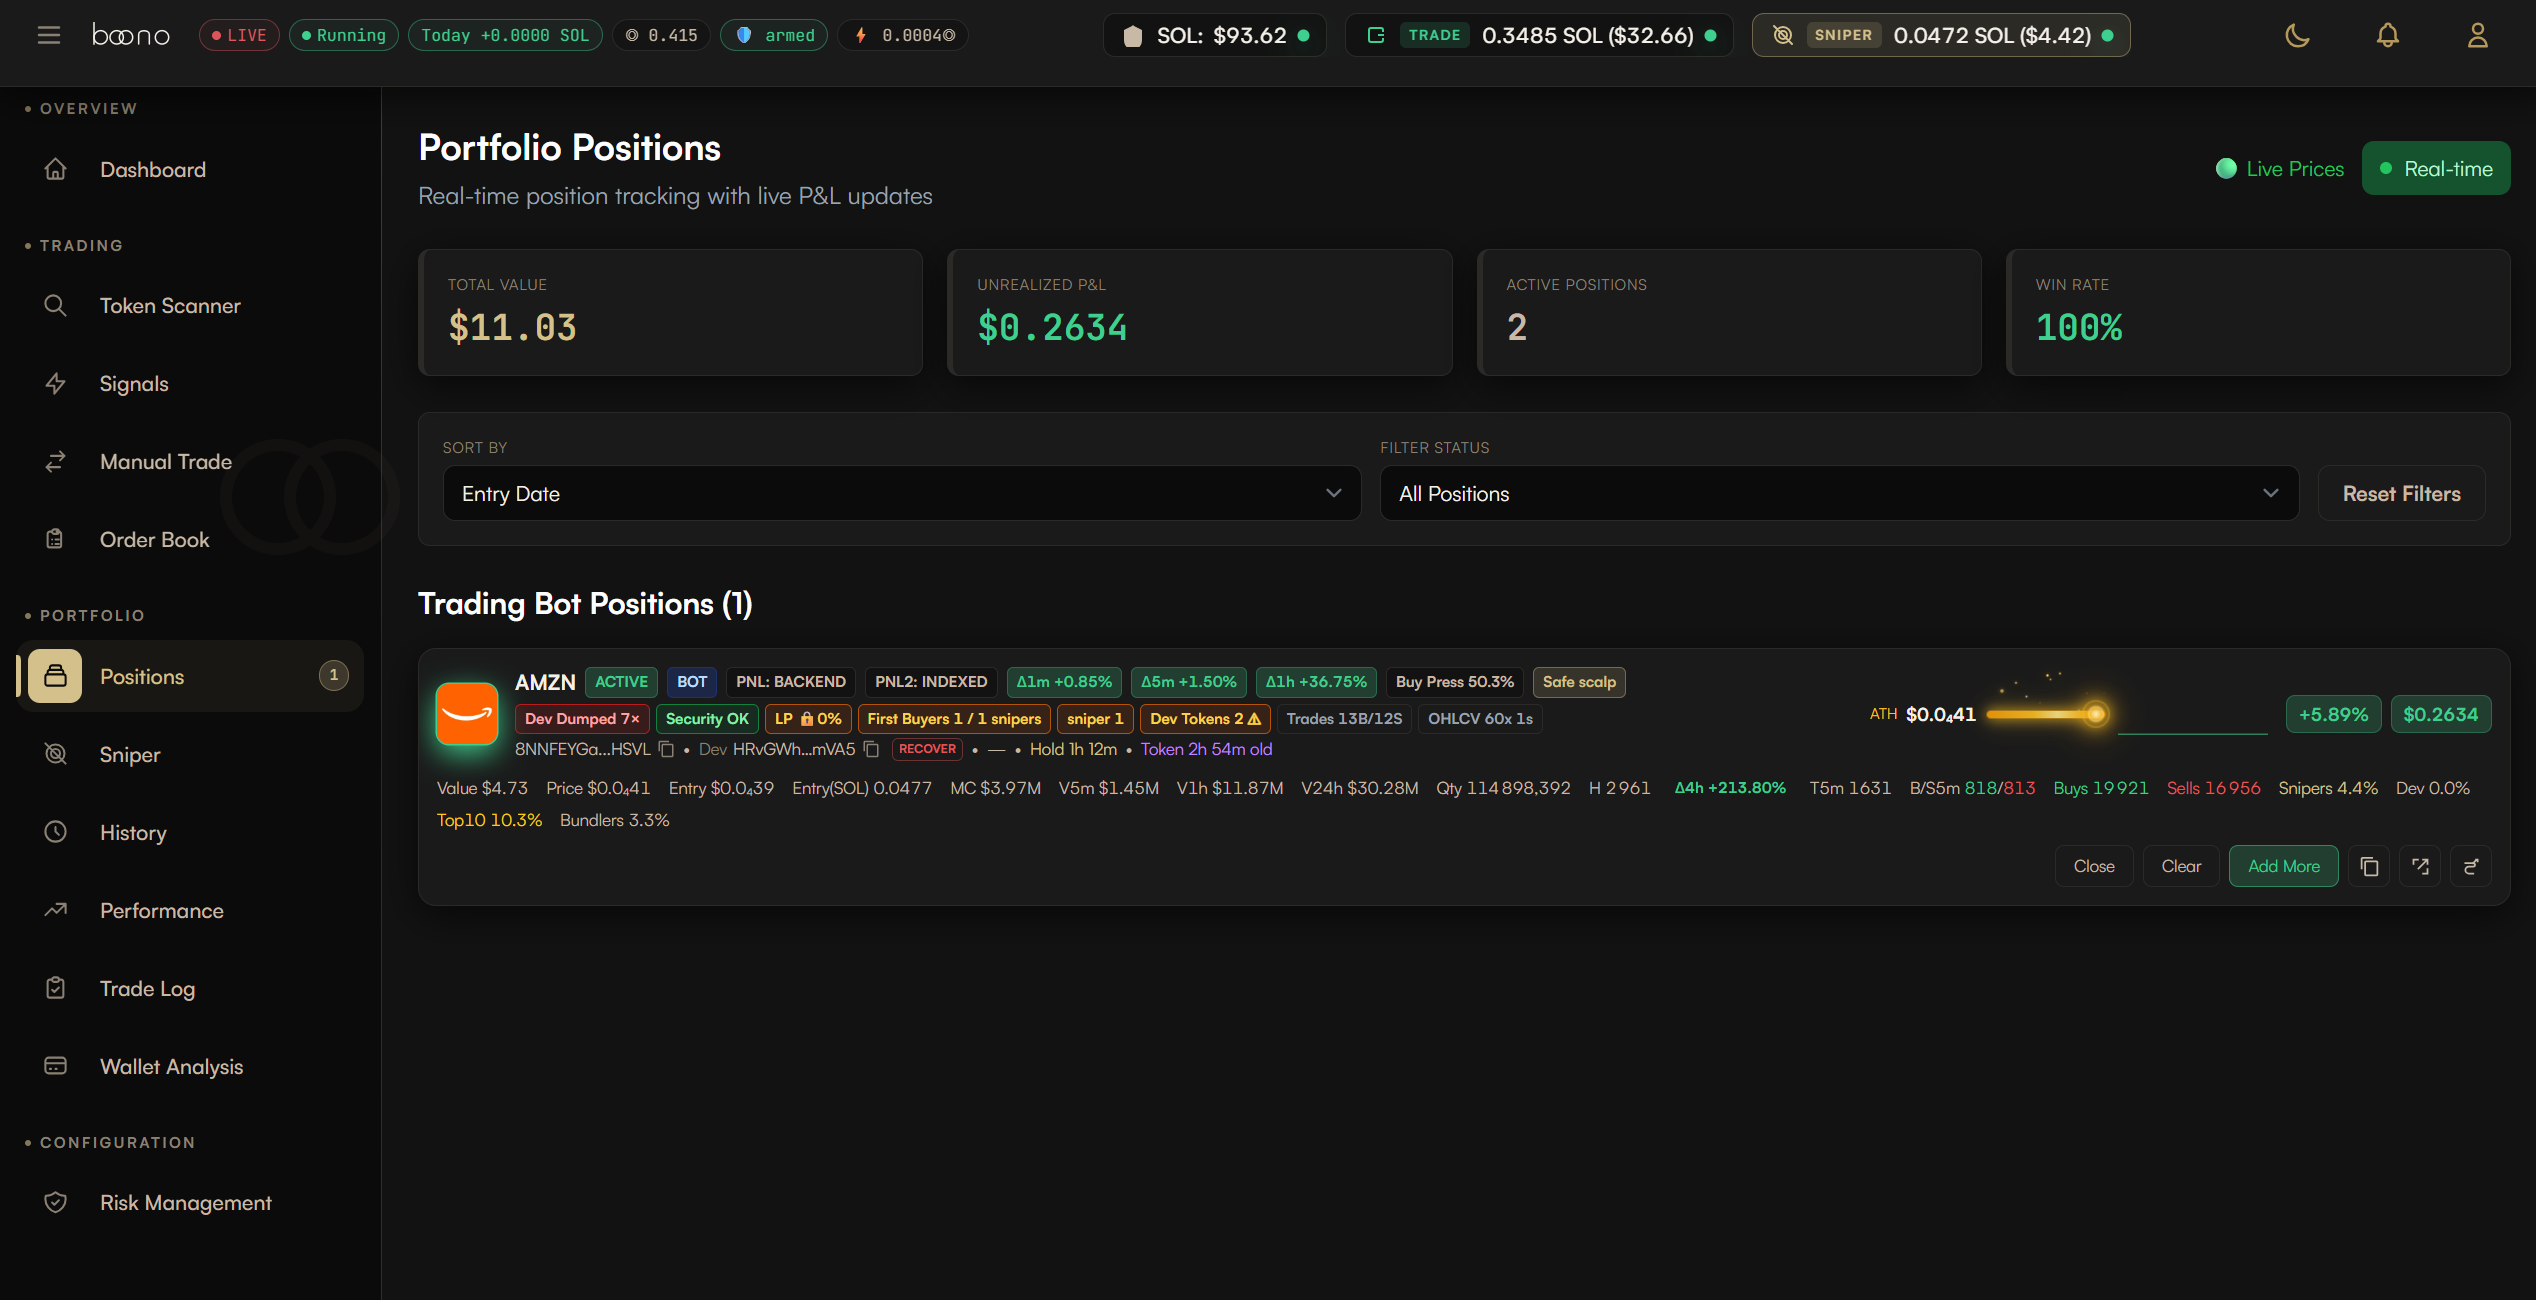Viewport: 2536px width, 1300px height.
Task: Click the Performance trend-line icon
Action: 56,911
